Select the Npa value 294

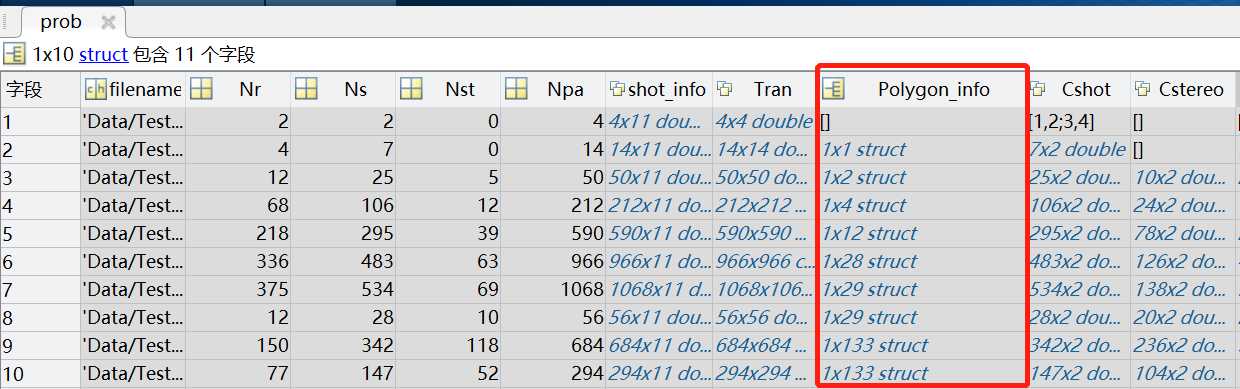[553, 373]
